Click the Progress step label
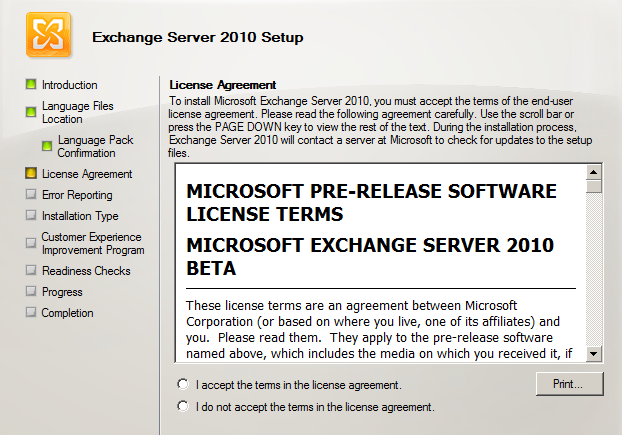Image resolution: width=622 pixels, height=435 pixels. tap(62, 292)
